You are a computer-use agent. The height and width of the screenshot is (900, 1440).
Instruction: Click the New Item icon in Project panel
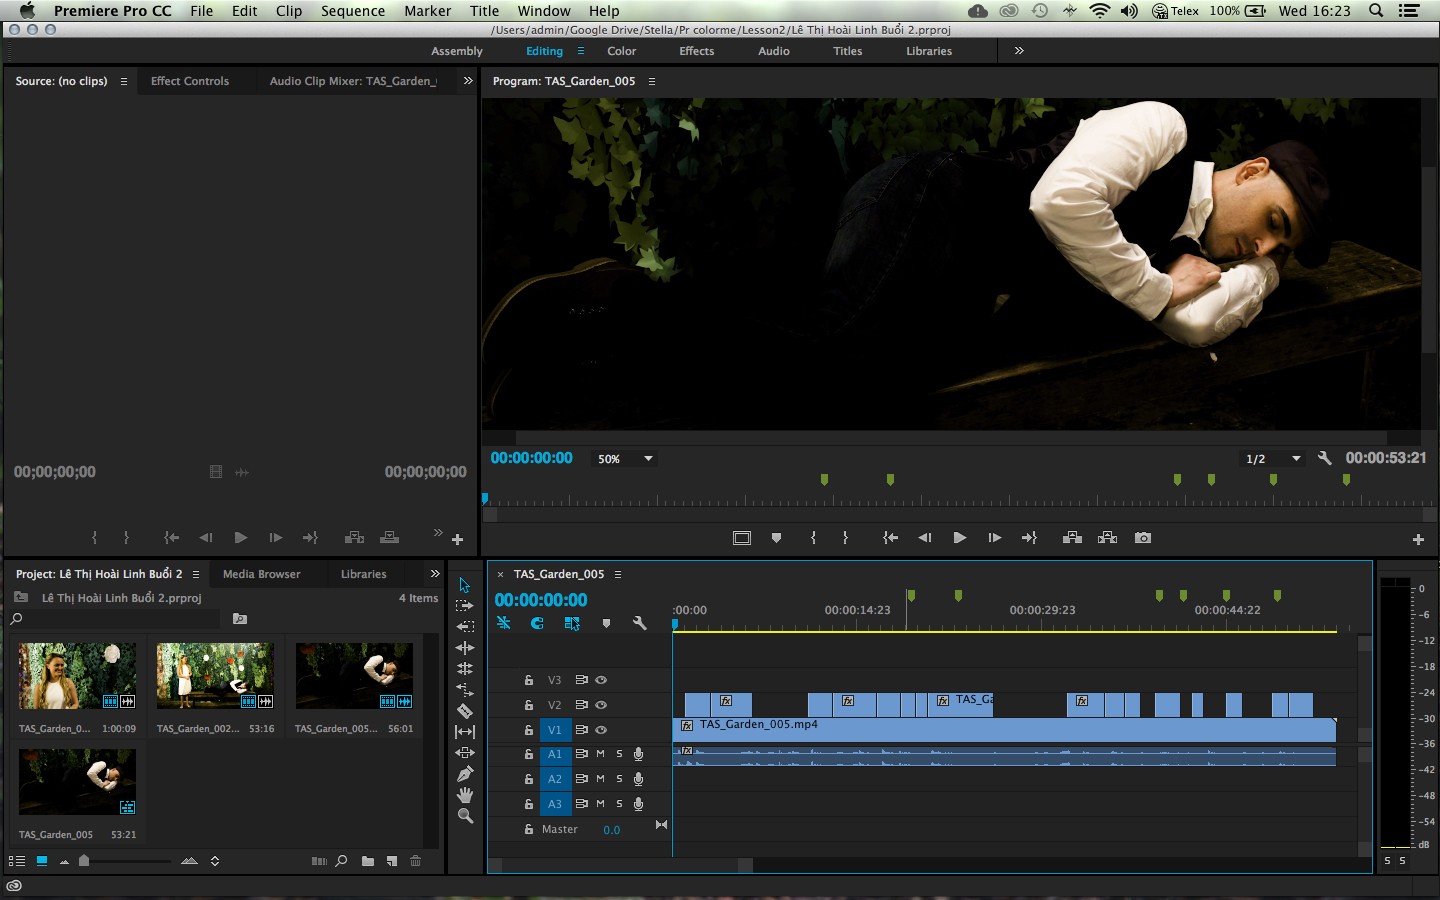(x=392, y=861)
